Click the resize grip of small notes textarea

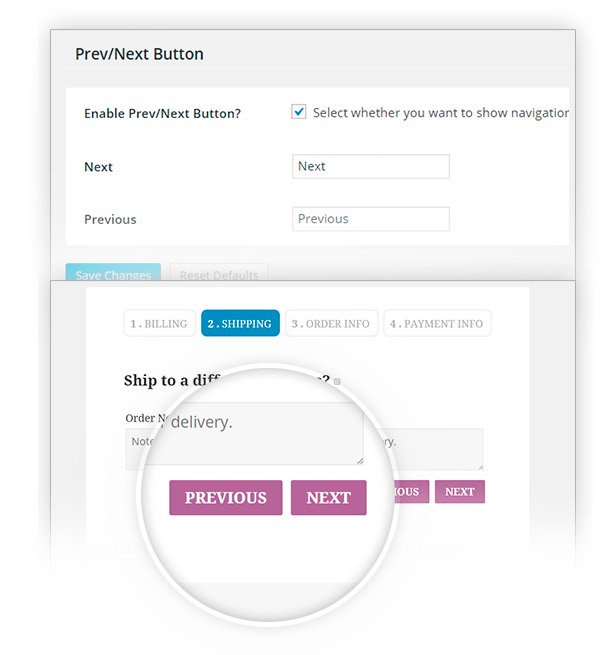coord(479,465)
